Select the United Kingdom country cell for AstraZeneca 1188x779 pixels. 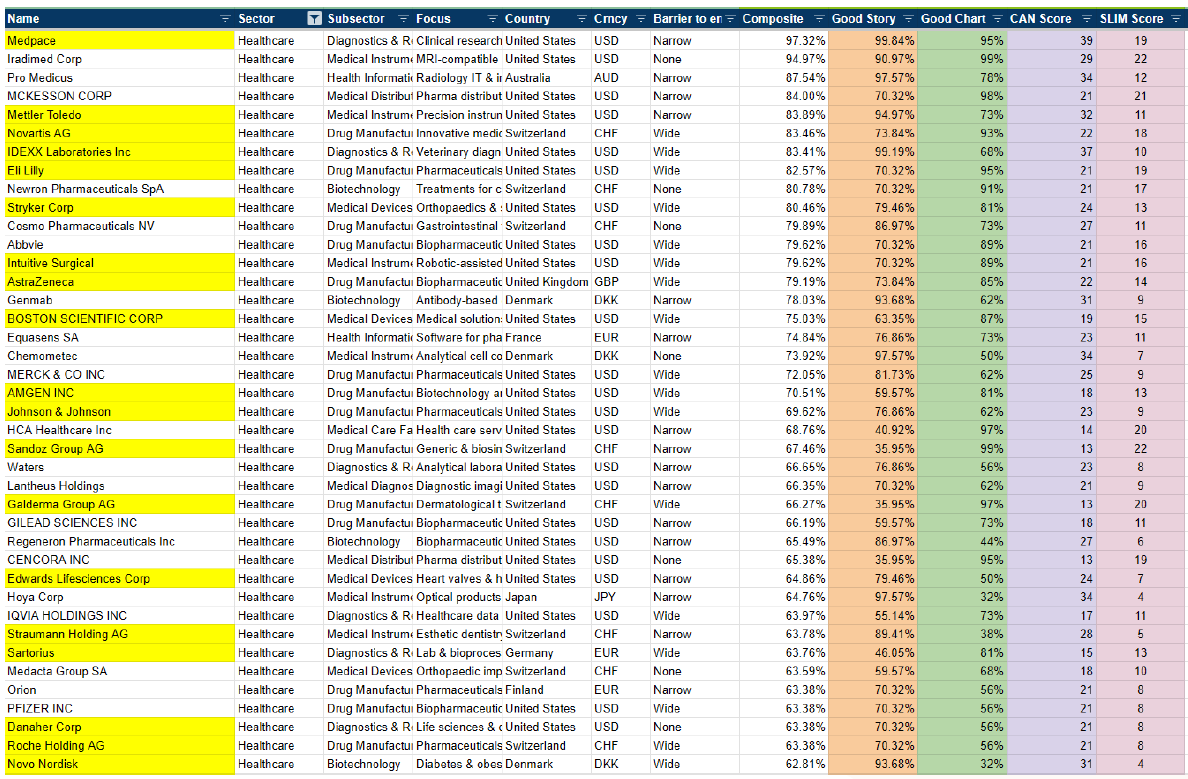click(547, 282)
